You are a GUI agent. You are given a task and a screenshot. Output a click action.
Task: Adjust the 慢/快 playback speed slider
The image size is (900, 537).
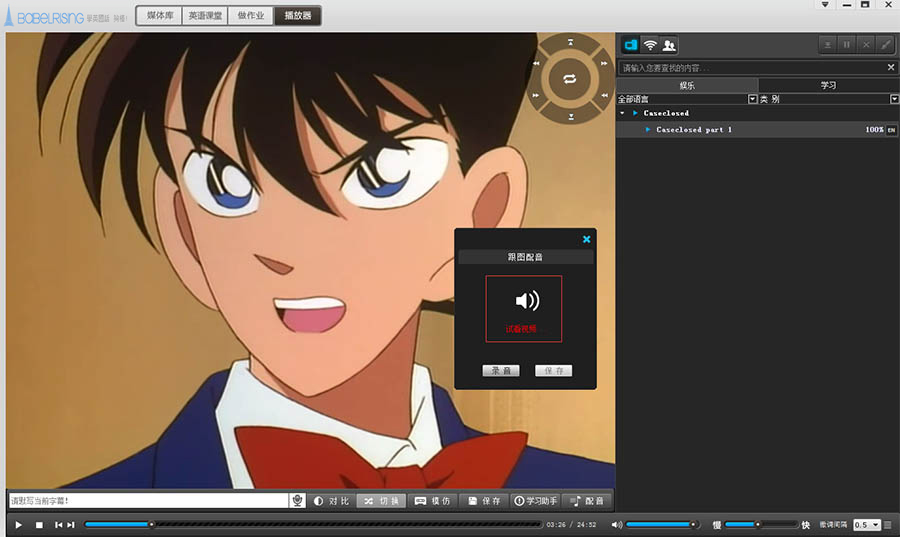pos(762,524)
